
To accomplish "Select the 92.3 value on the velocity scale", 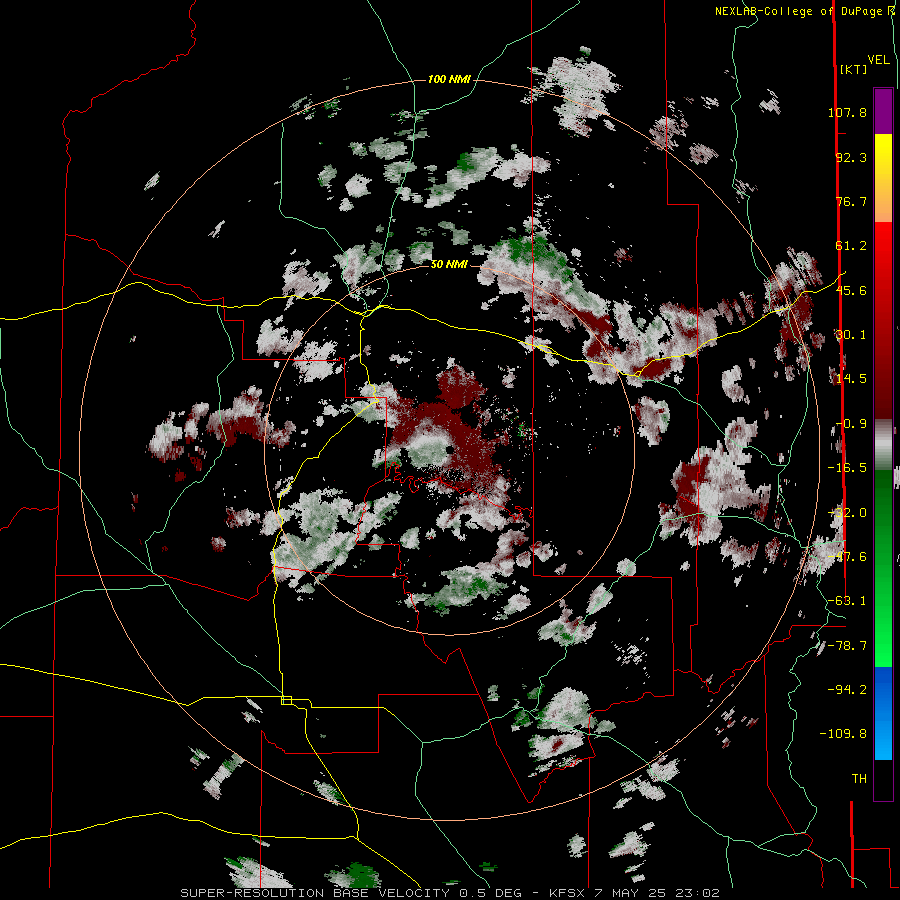I will [x=851, y=157].
